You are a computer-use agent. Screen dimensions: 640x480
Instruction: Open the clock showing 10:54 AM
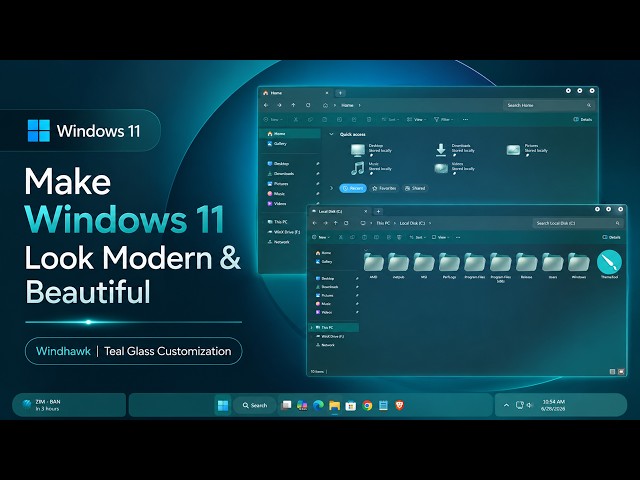(553, 405)
